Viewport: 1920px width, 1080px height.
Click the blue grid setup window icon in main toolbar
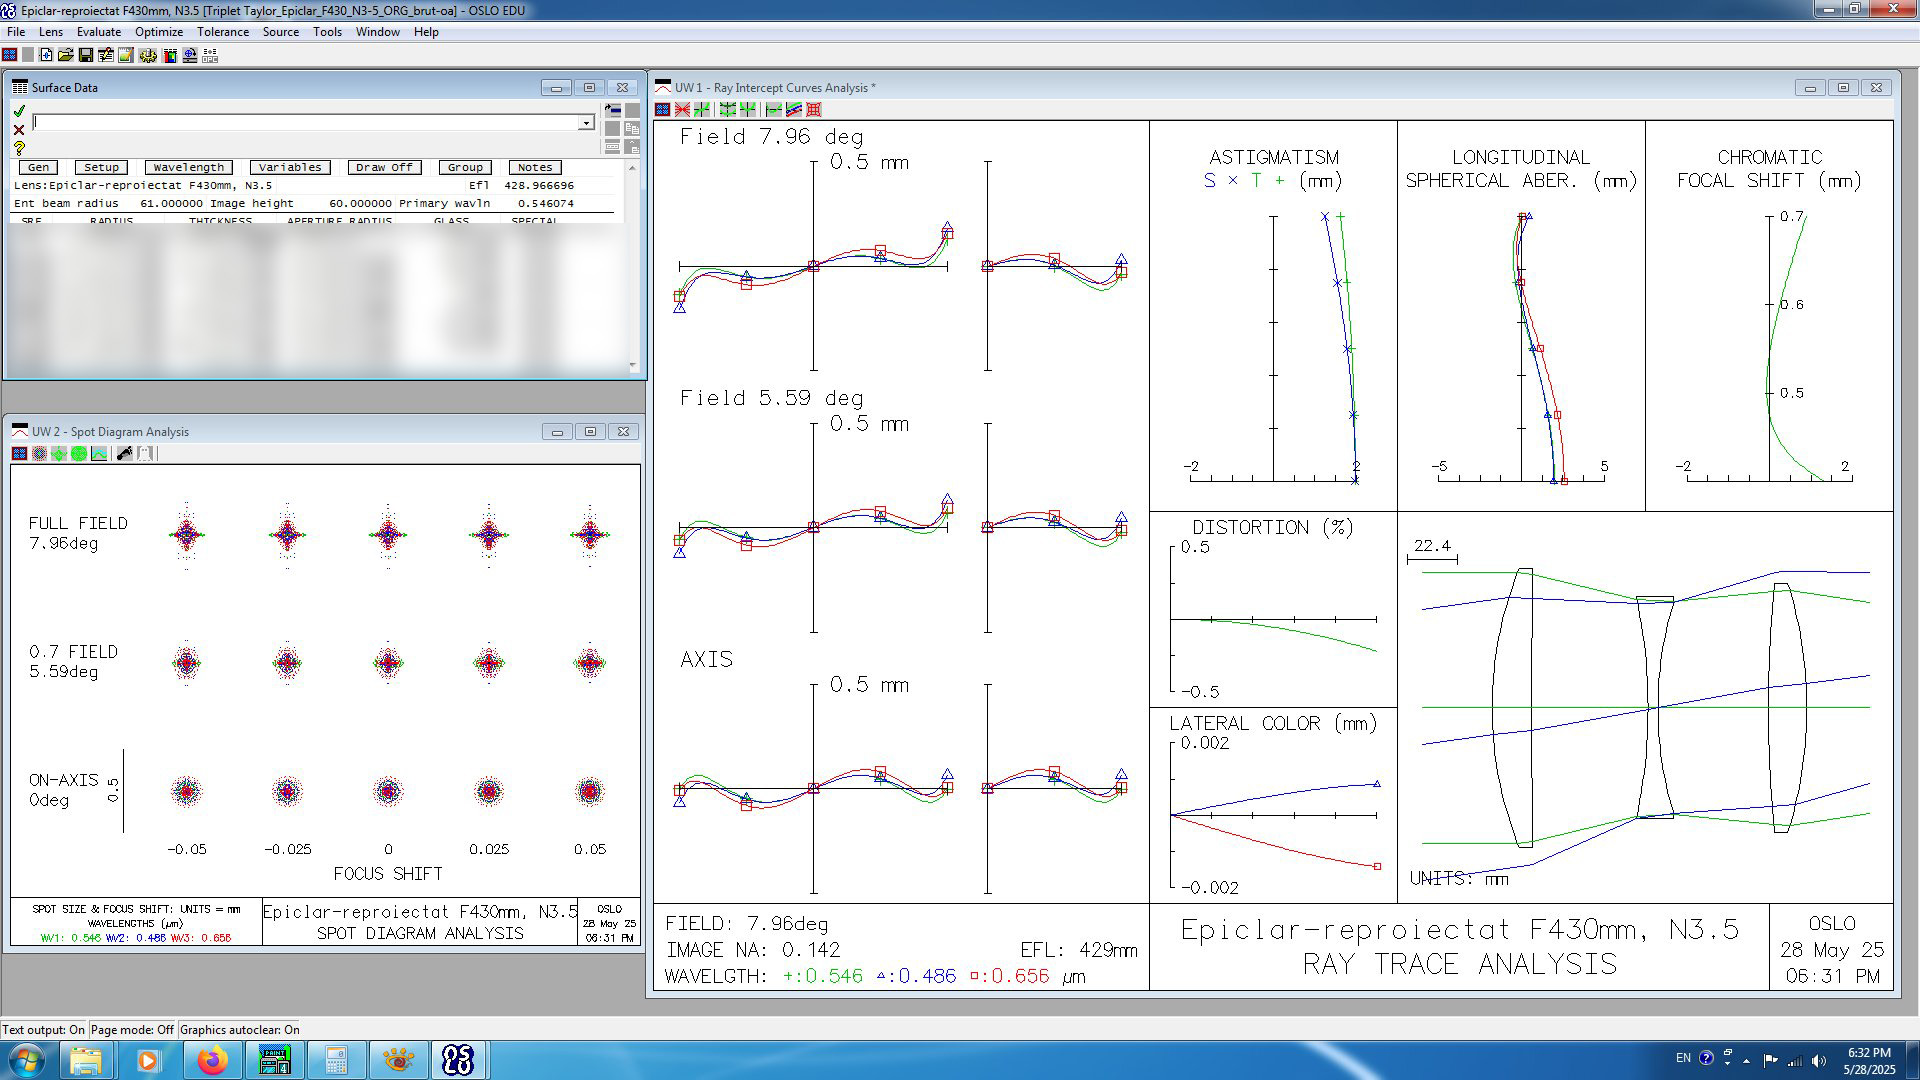(9, 55)
